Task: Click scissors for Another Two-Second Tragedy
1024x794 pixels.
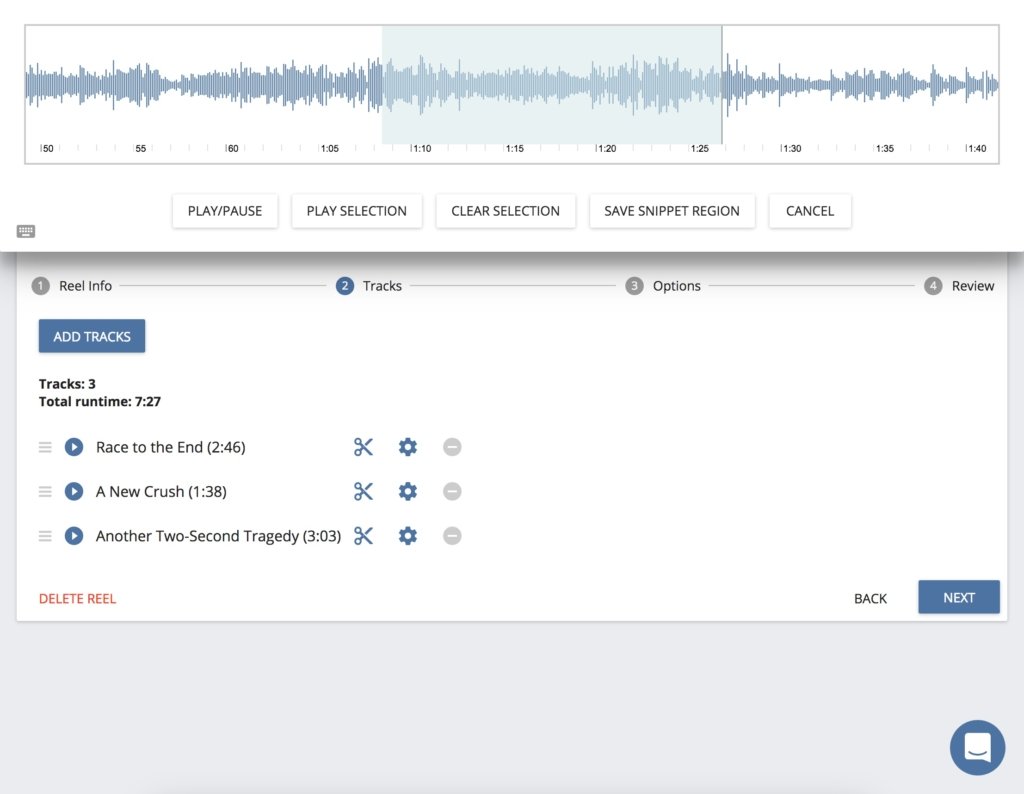Action: click(363, 536)
